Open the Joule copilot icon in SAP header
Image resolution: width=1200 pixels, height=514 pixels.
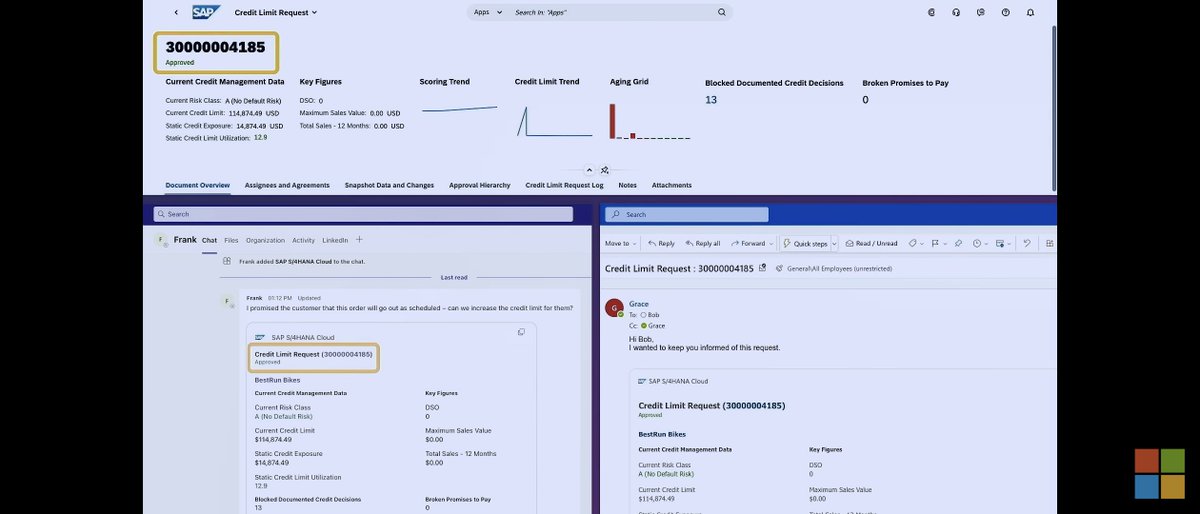[932, 12]
